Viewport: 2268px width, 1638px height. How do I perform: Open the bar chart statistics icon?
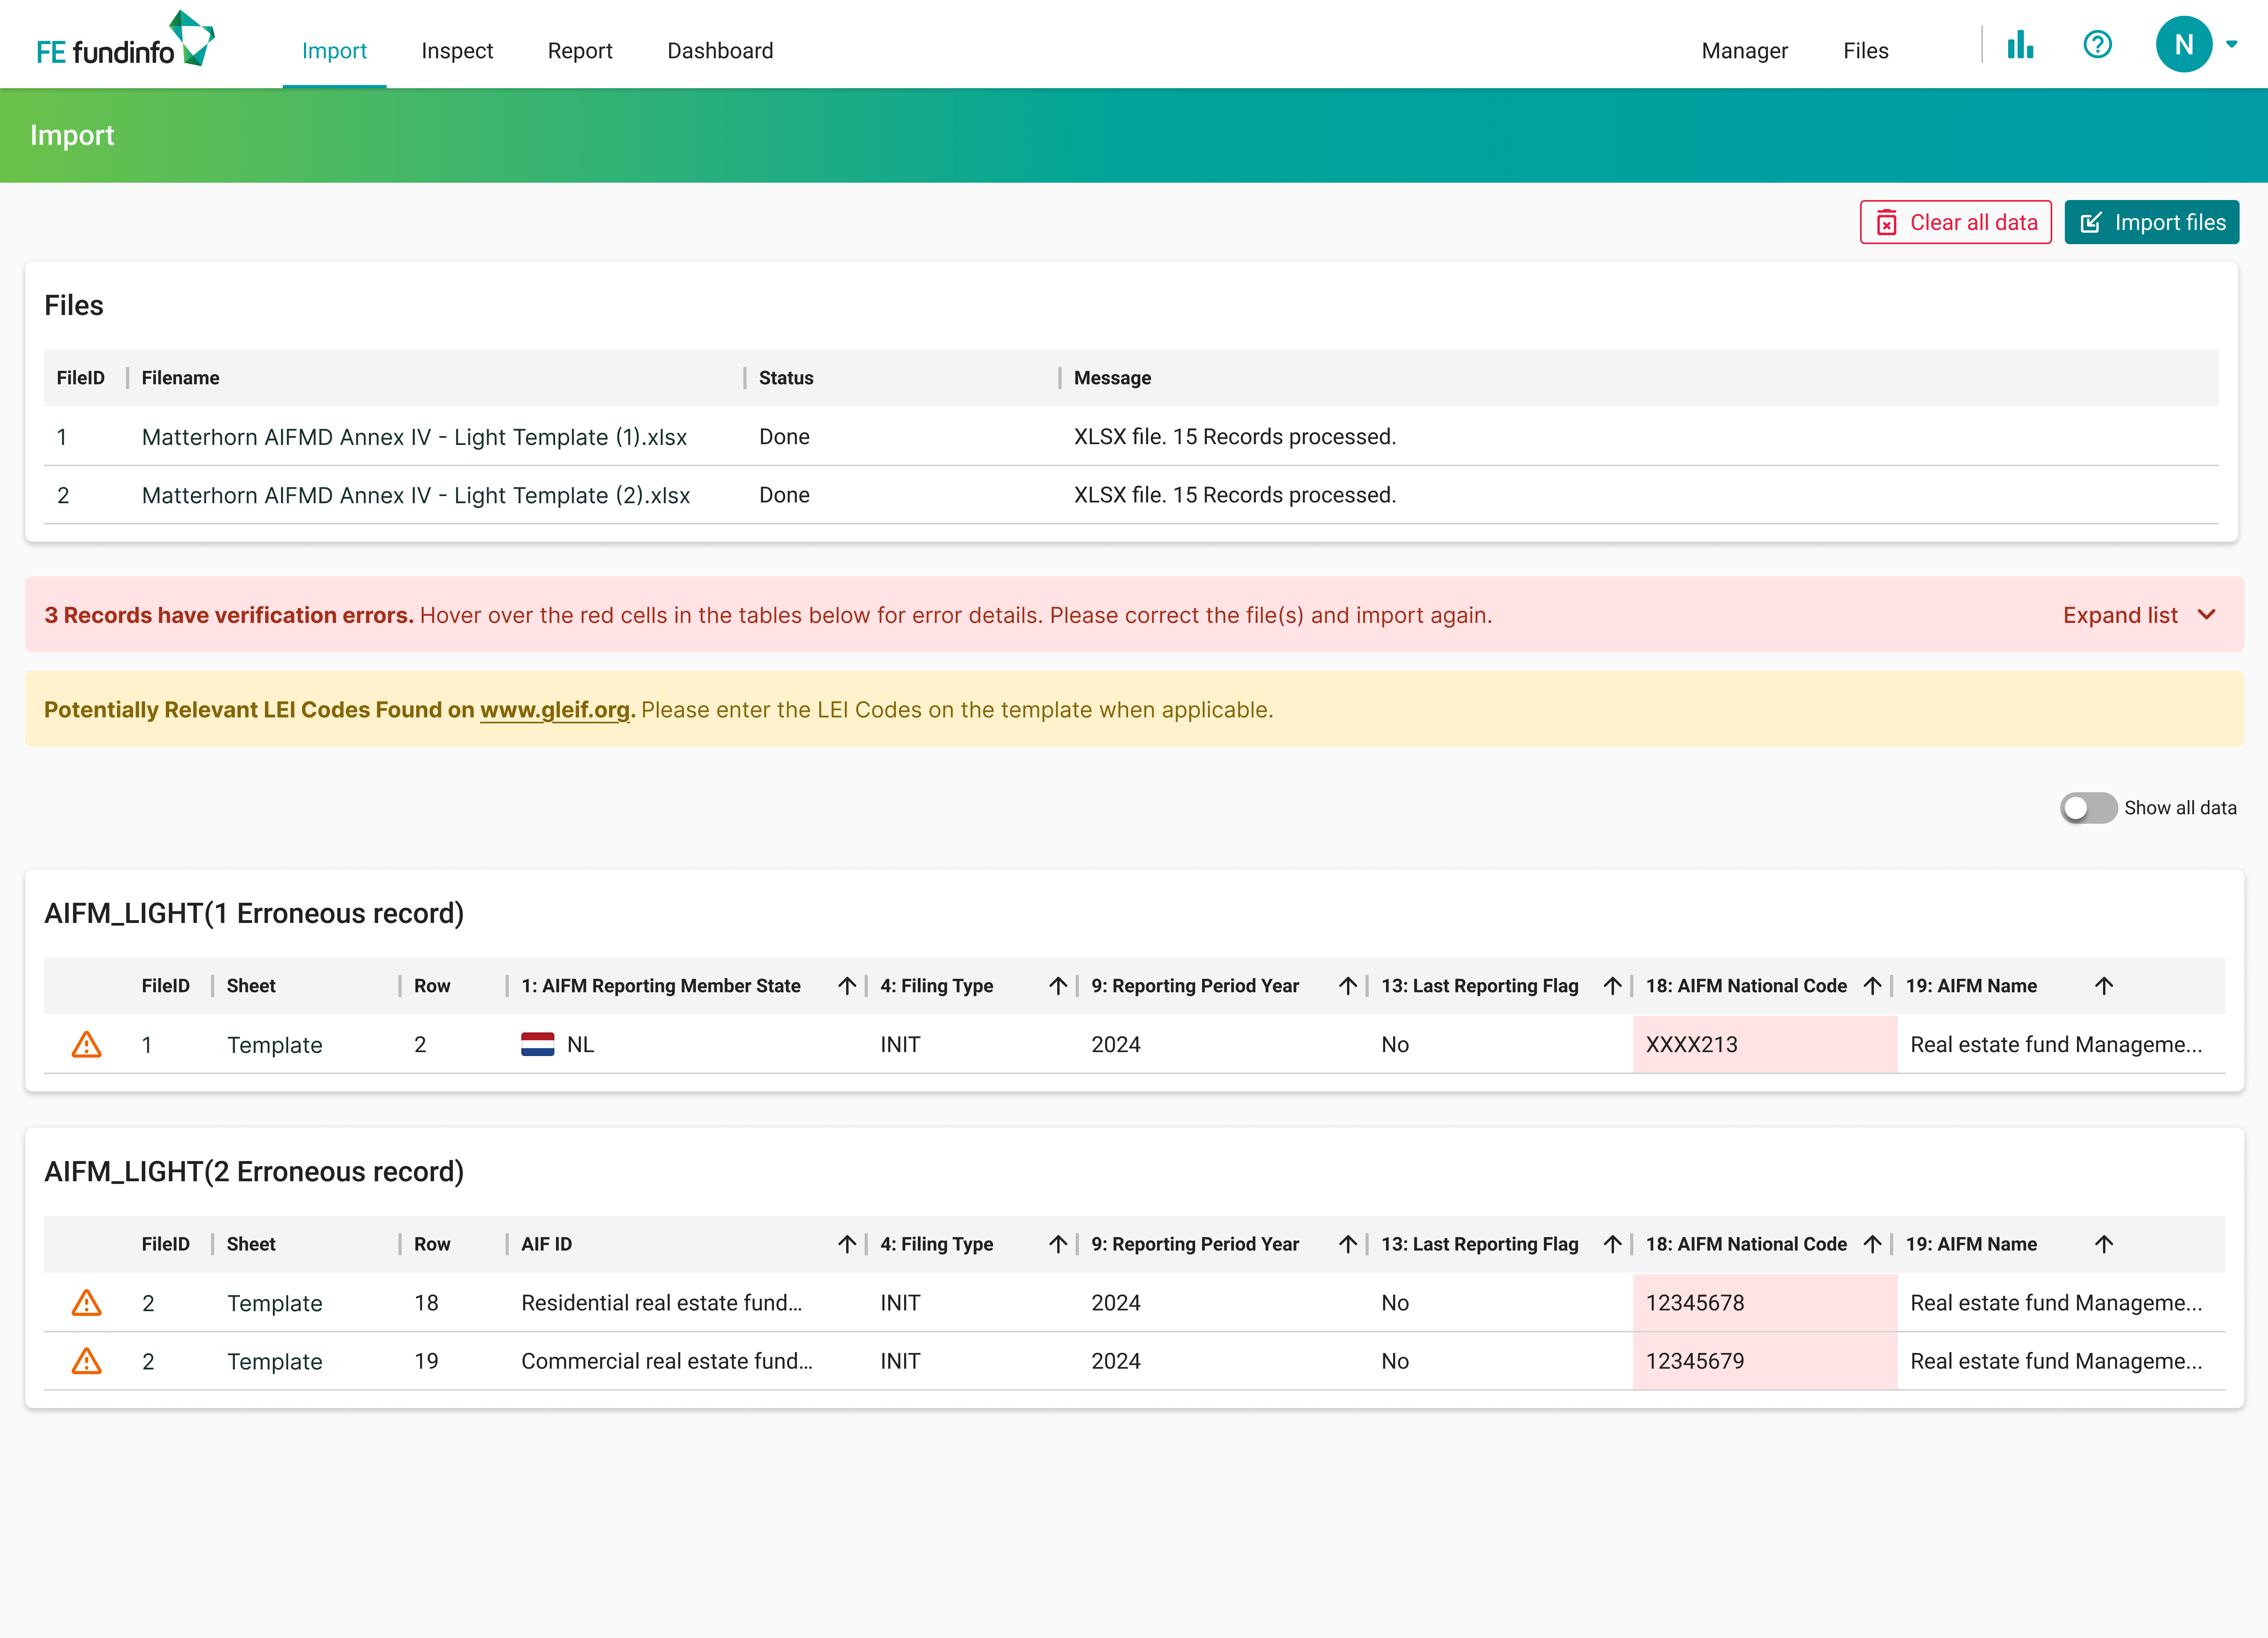(x=2020, y=45)
